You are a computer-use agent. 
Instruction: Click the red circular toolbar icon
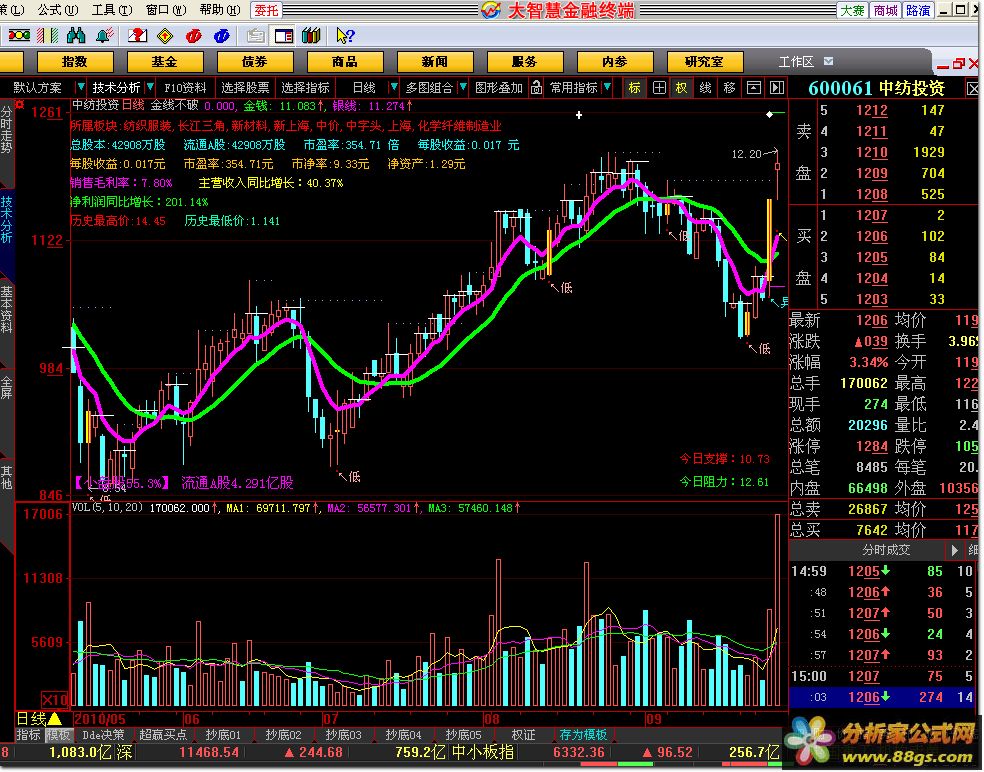point(193,36)
